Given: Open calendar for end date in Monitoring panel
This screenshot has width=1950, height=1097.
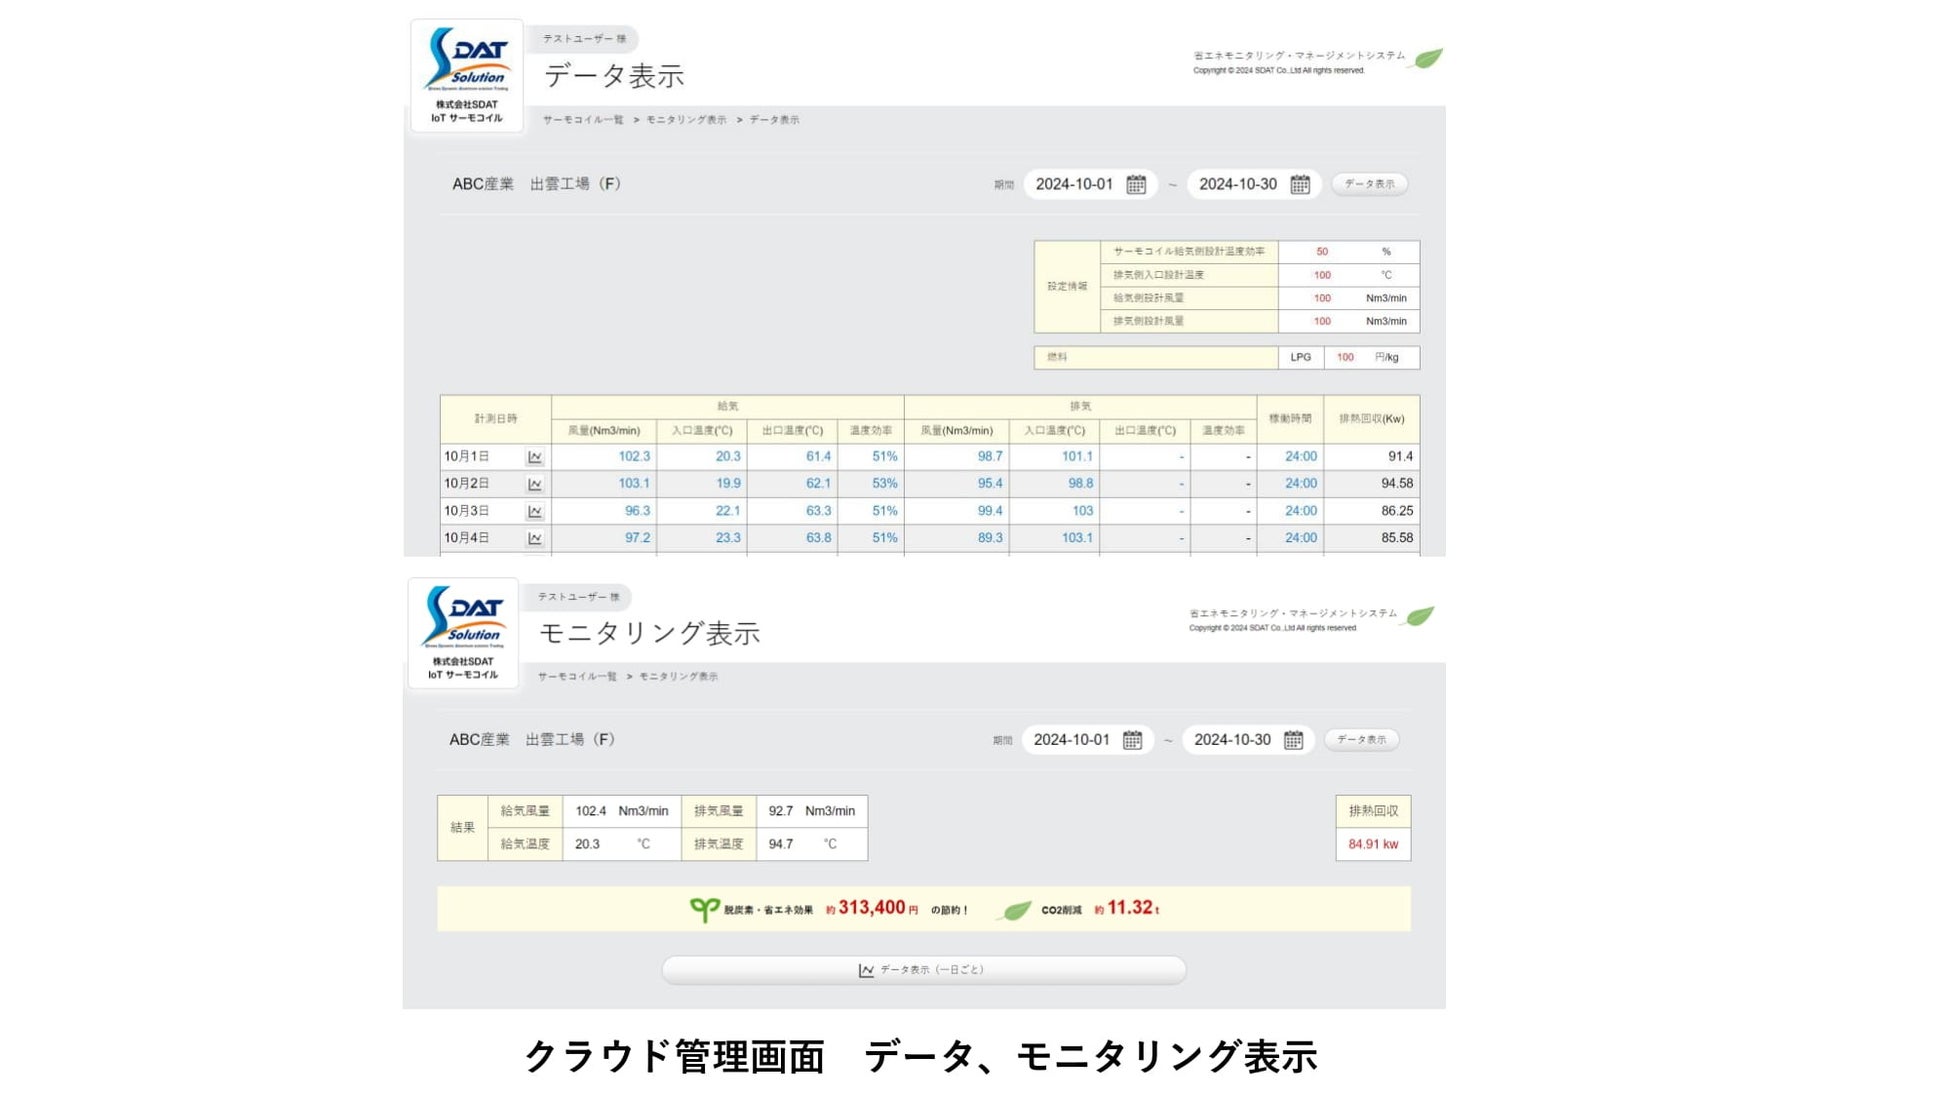Looking at the screenshot, I should click(1293, 740).
